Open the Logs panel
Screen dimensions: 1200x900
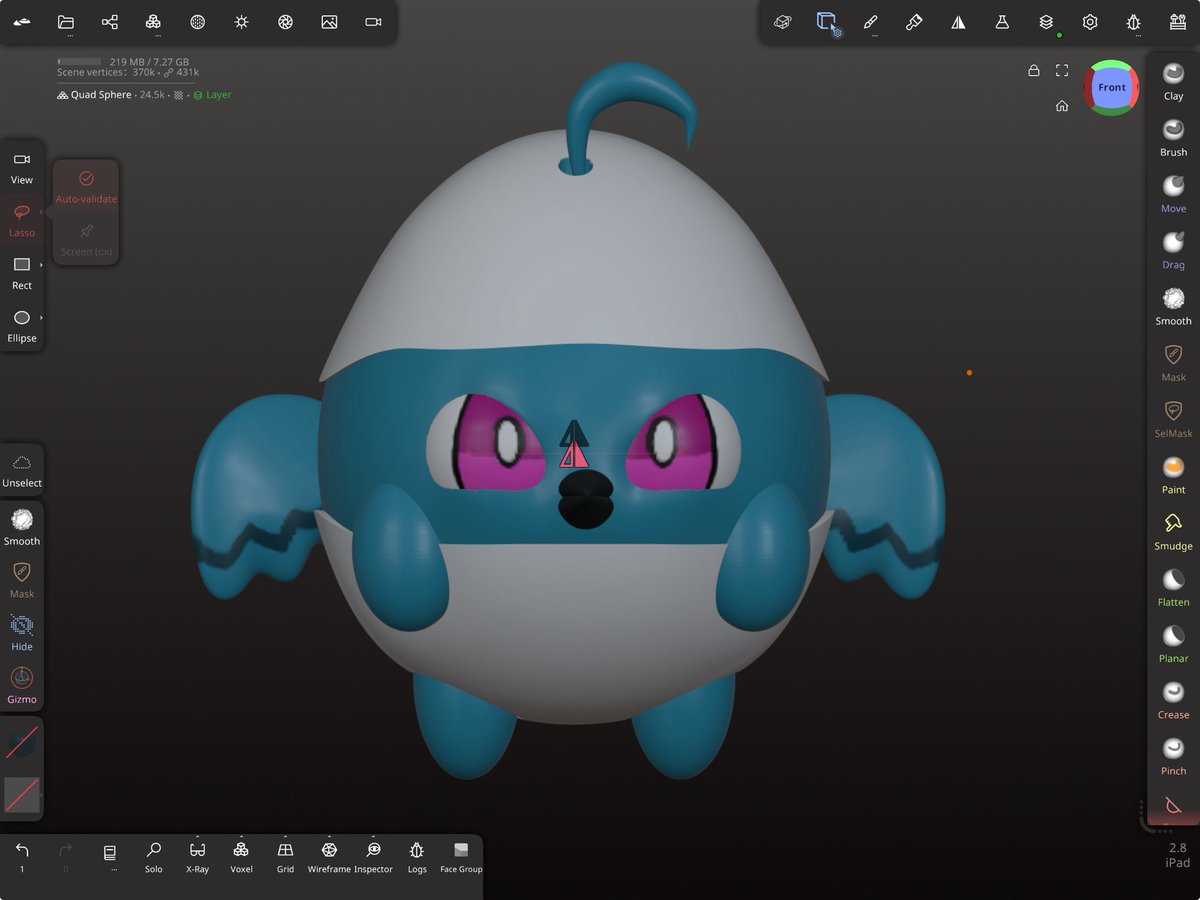coord(417,857)
